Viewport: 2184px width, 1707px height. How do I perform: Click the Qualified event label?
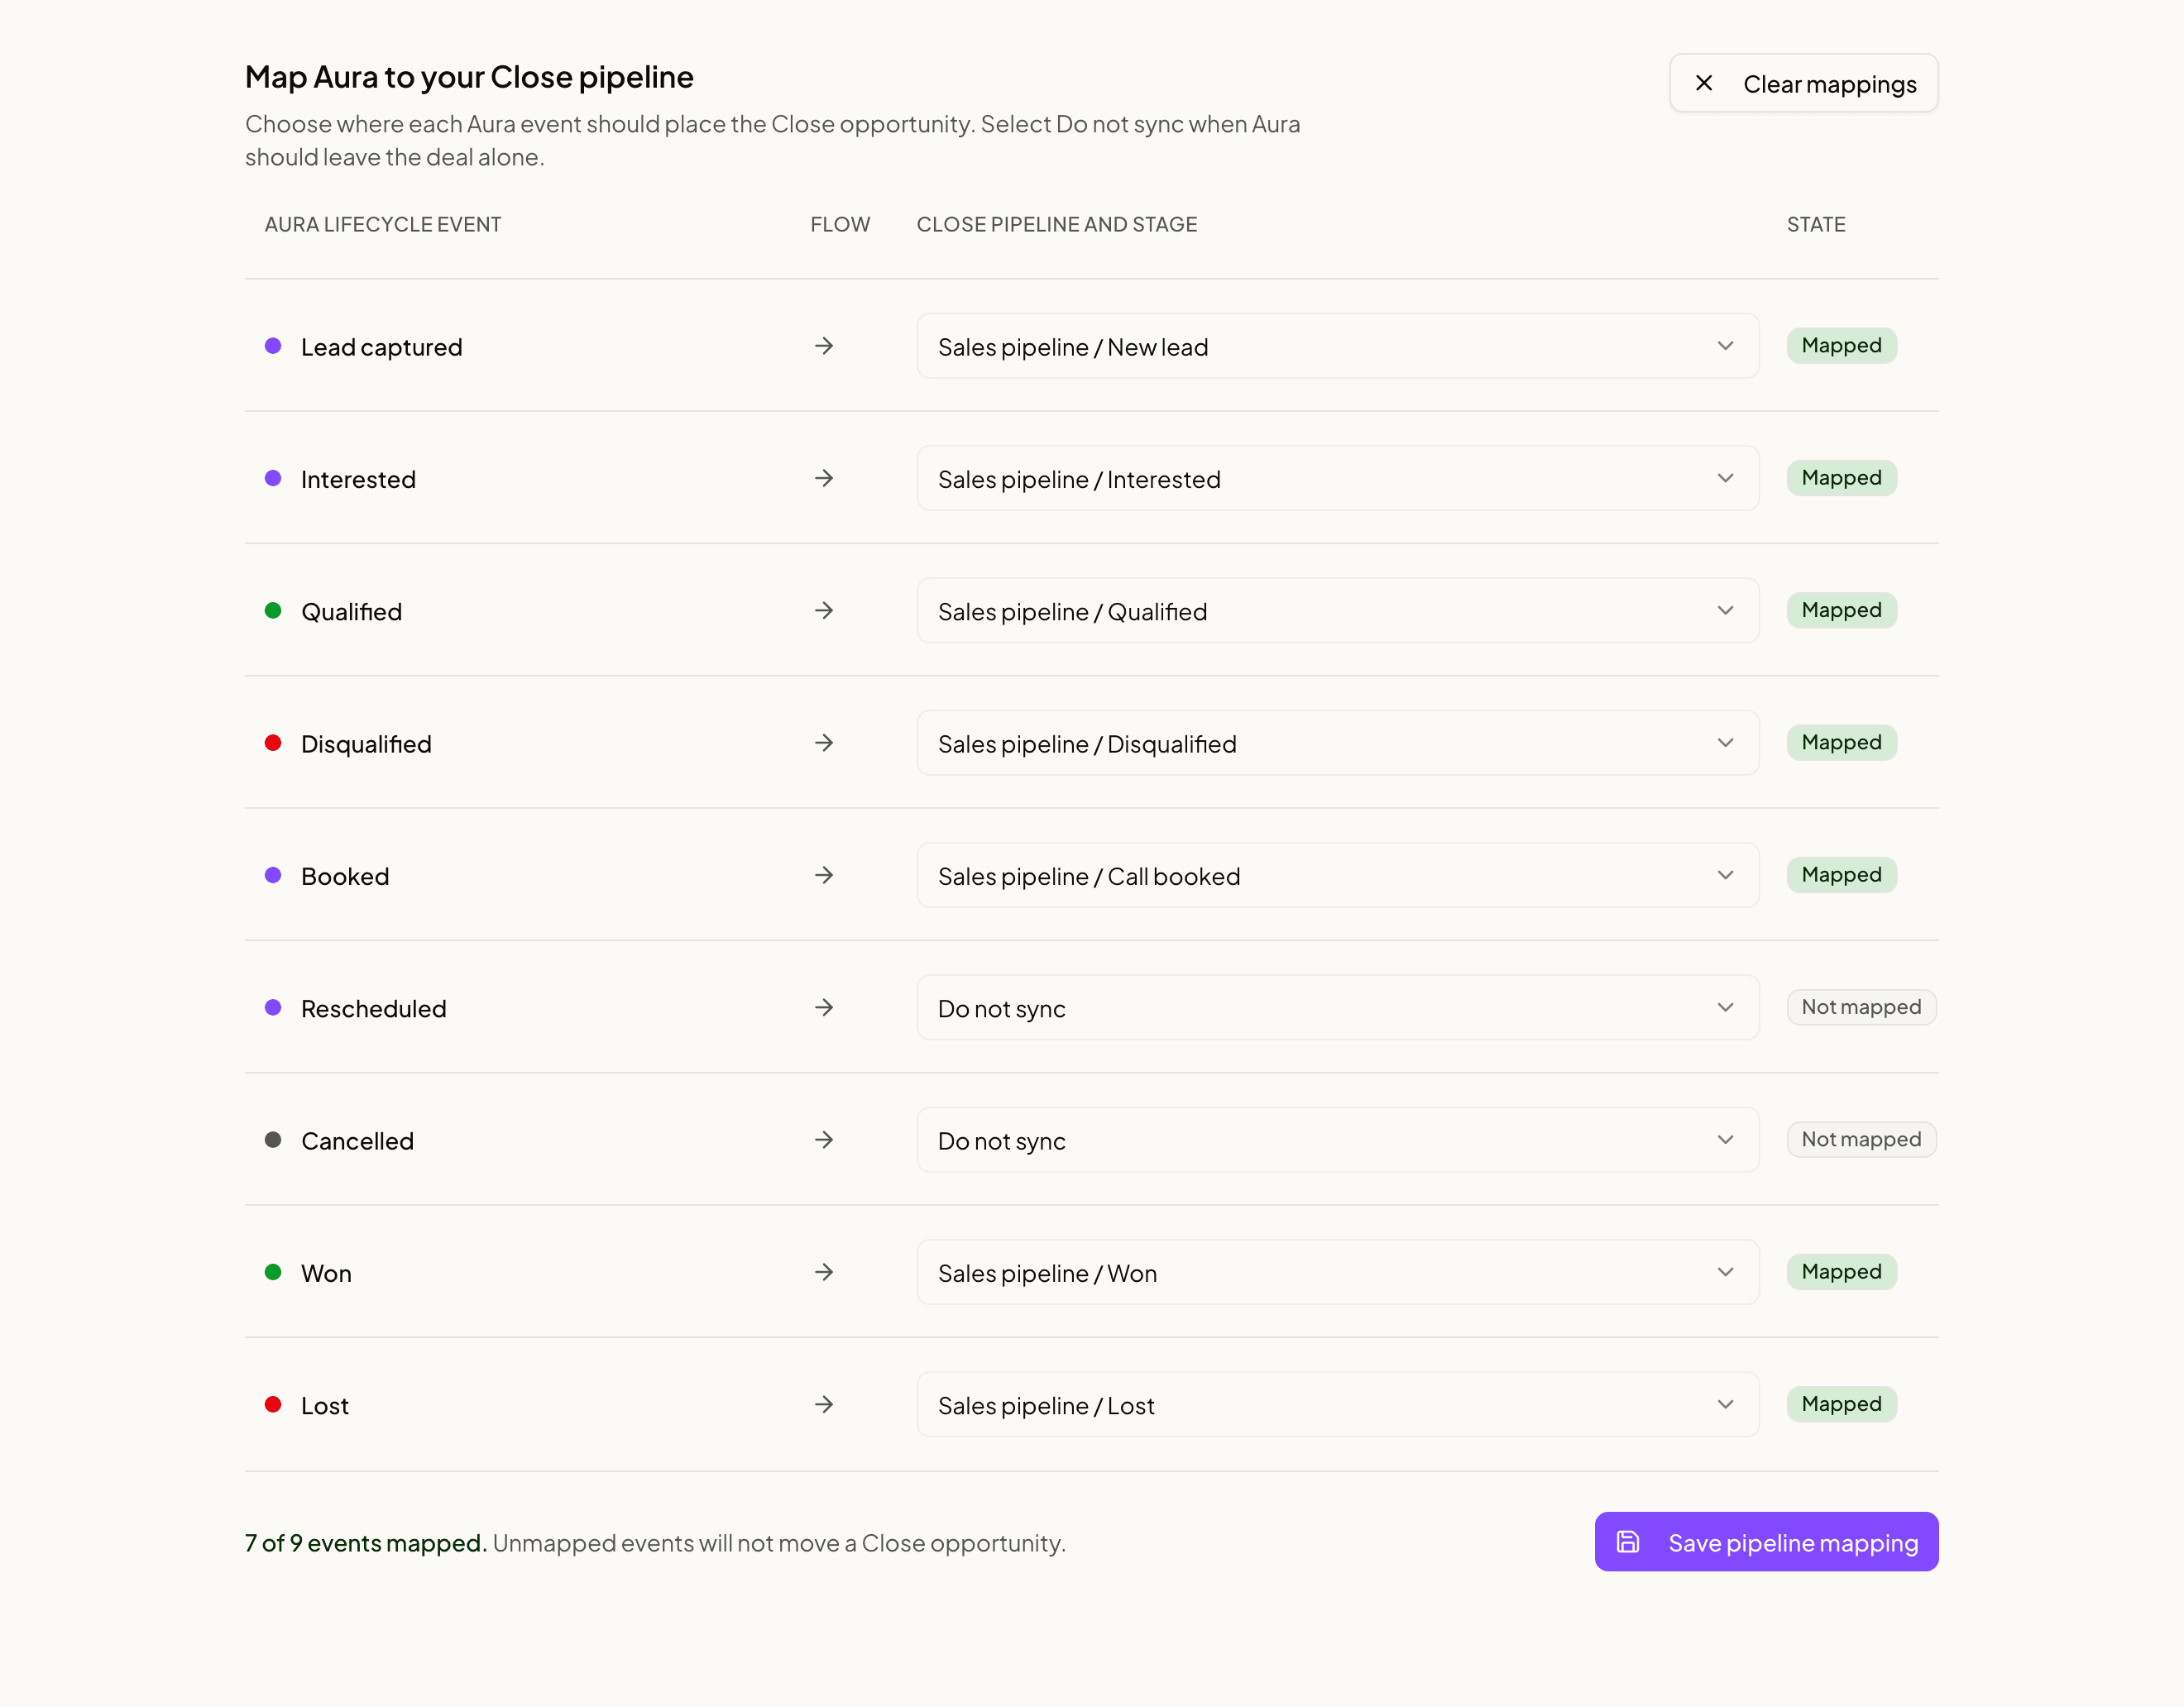tap(351, 612)
